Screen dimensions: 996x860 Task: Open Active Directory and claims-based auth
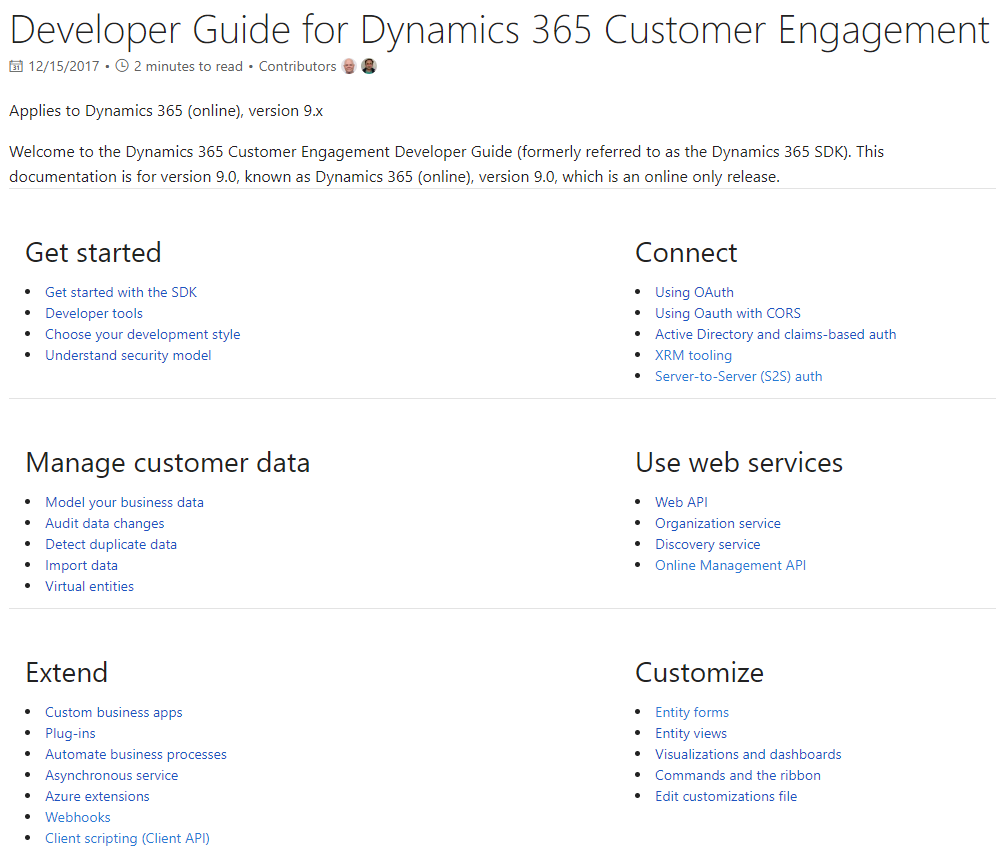[x=776, y=334]
